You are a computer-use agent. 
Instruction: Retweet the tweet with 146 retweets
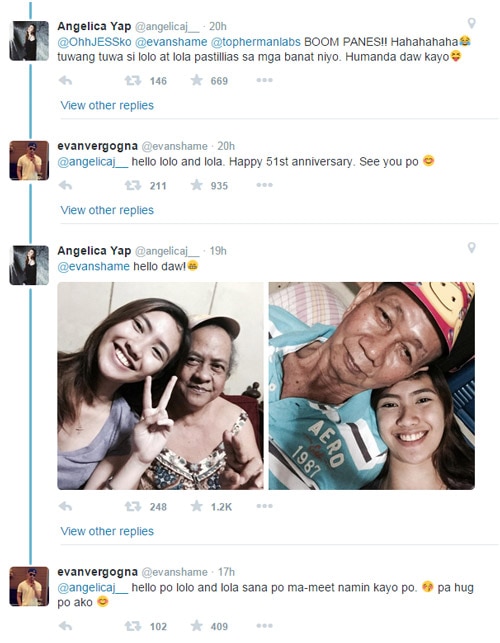point(132,80)
